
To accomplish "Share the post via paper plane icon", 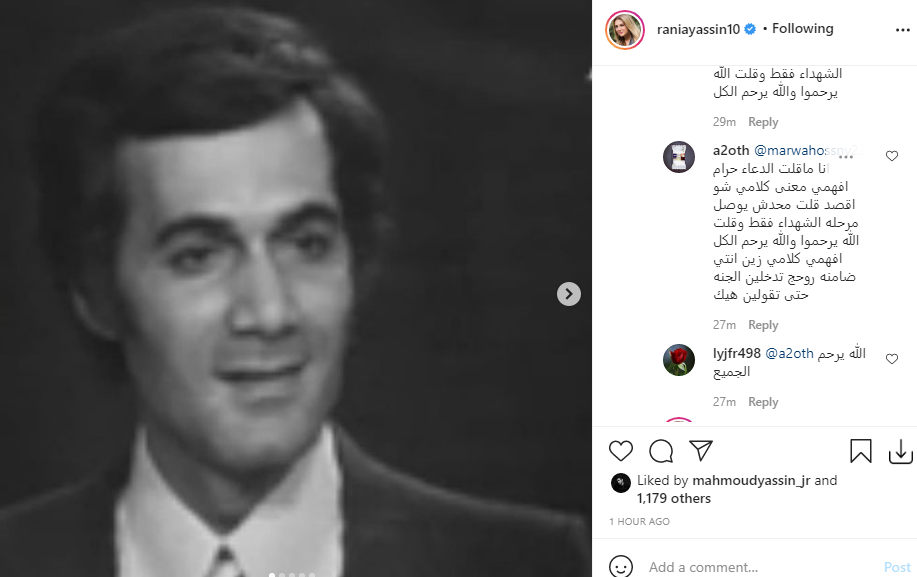I will point(701,450).
